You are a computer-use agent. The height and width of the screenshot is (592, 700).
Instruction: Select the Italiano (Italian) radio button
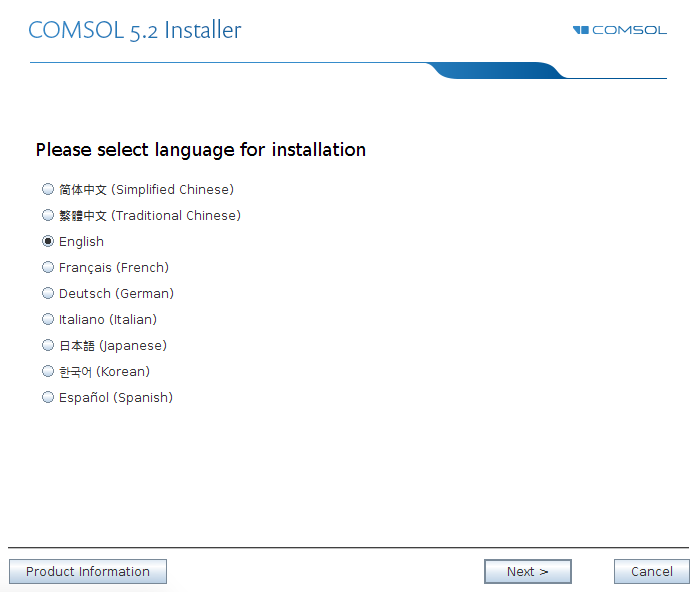(48, 319)
